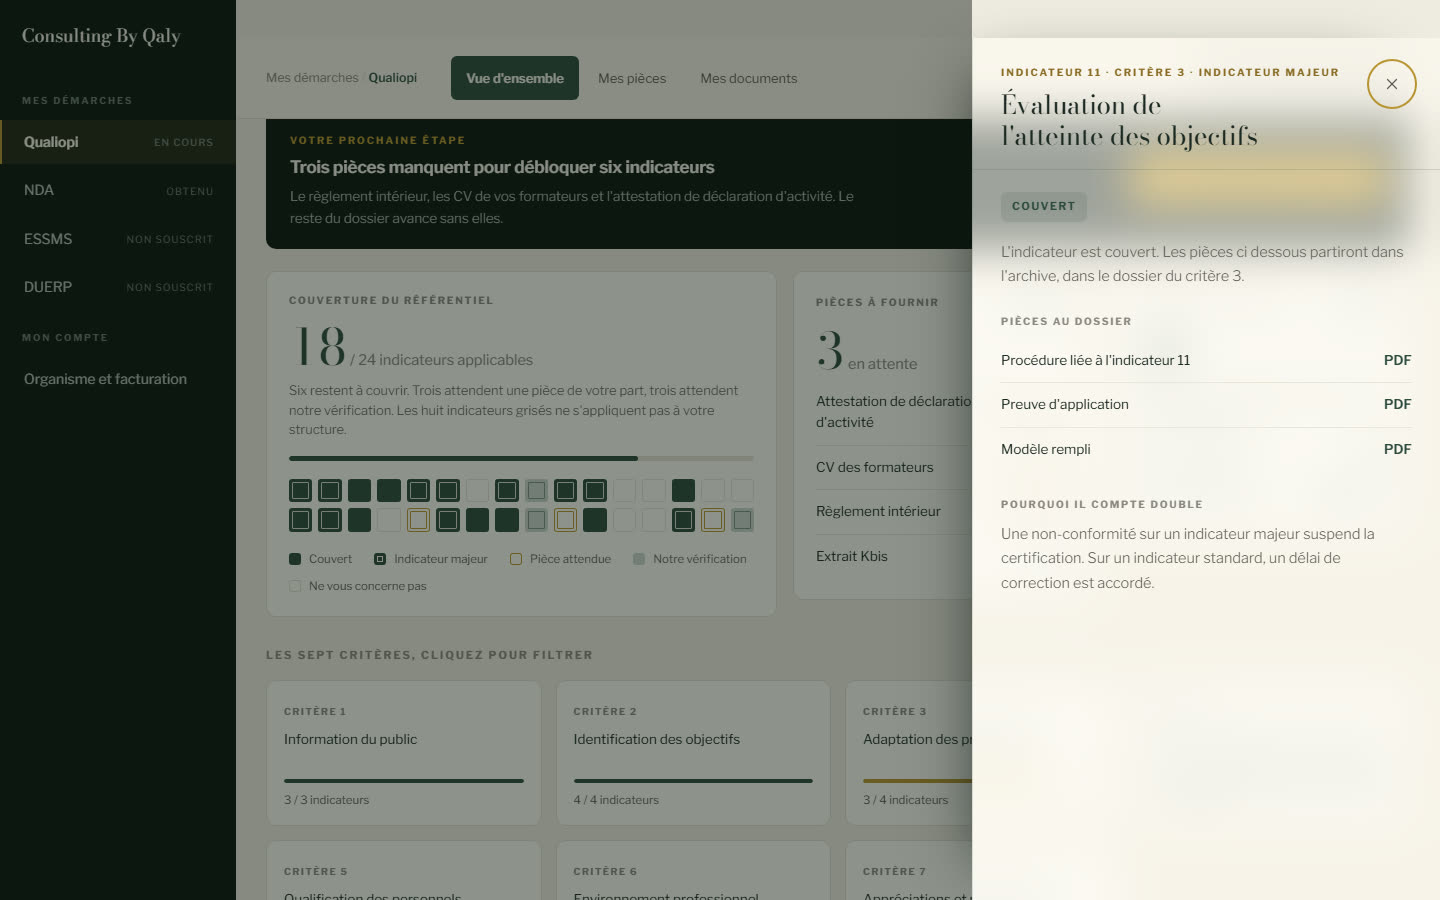Filter by Critère 2 Identification des objectifs

[x=693, y=753]
